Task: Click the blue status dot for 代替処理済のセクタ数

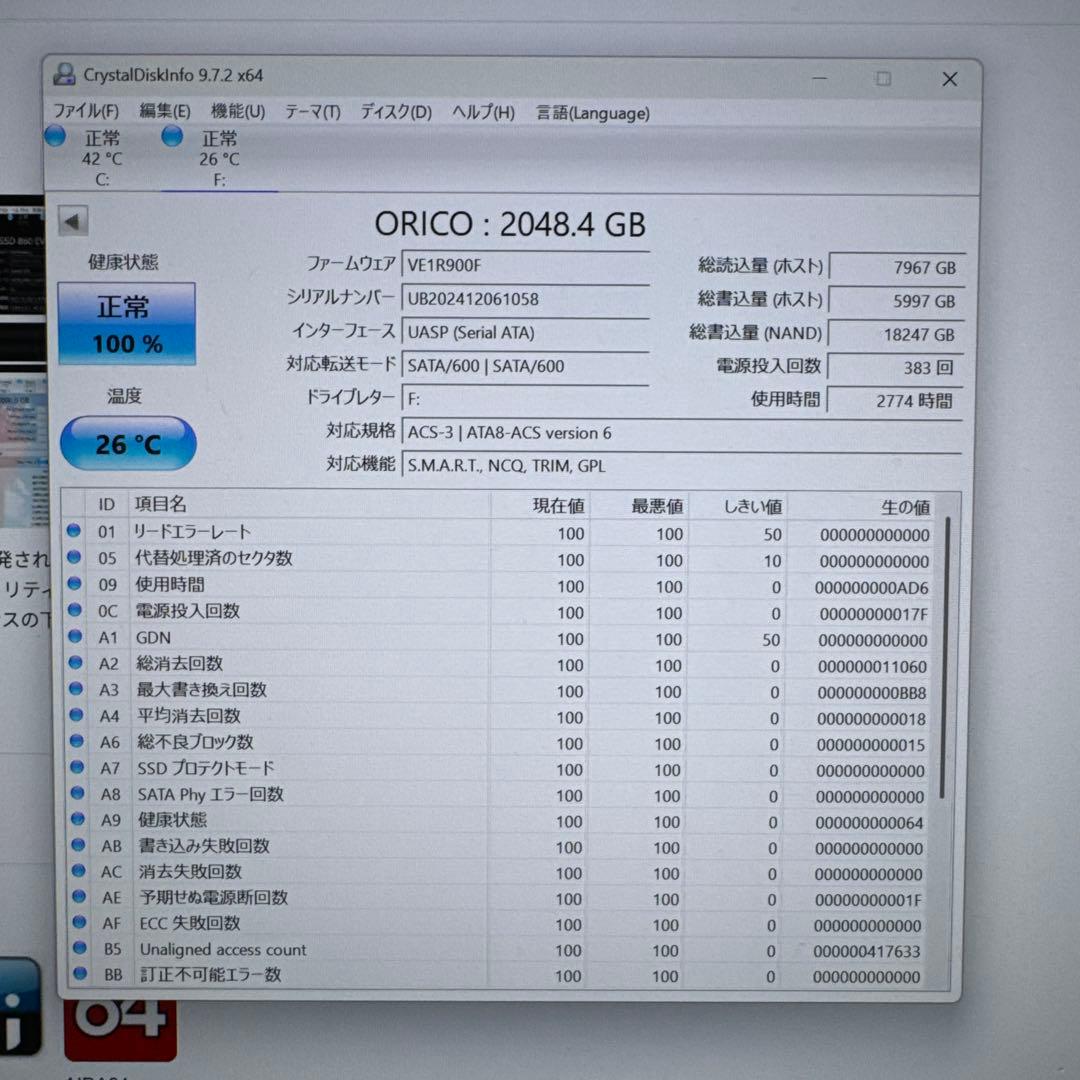Action: [x=74, y=557]
